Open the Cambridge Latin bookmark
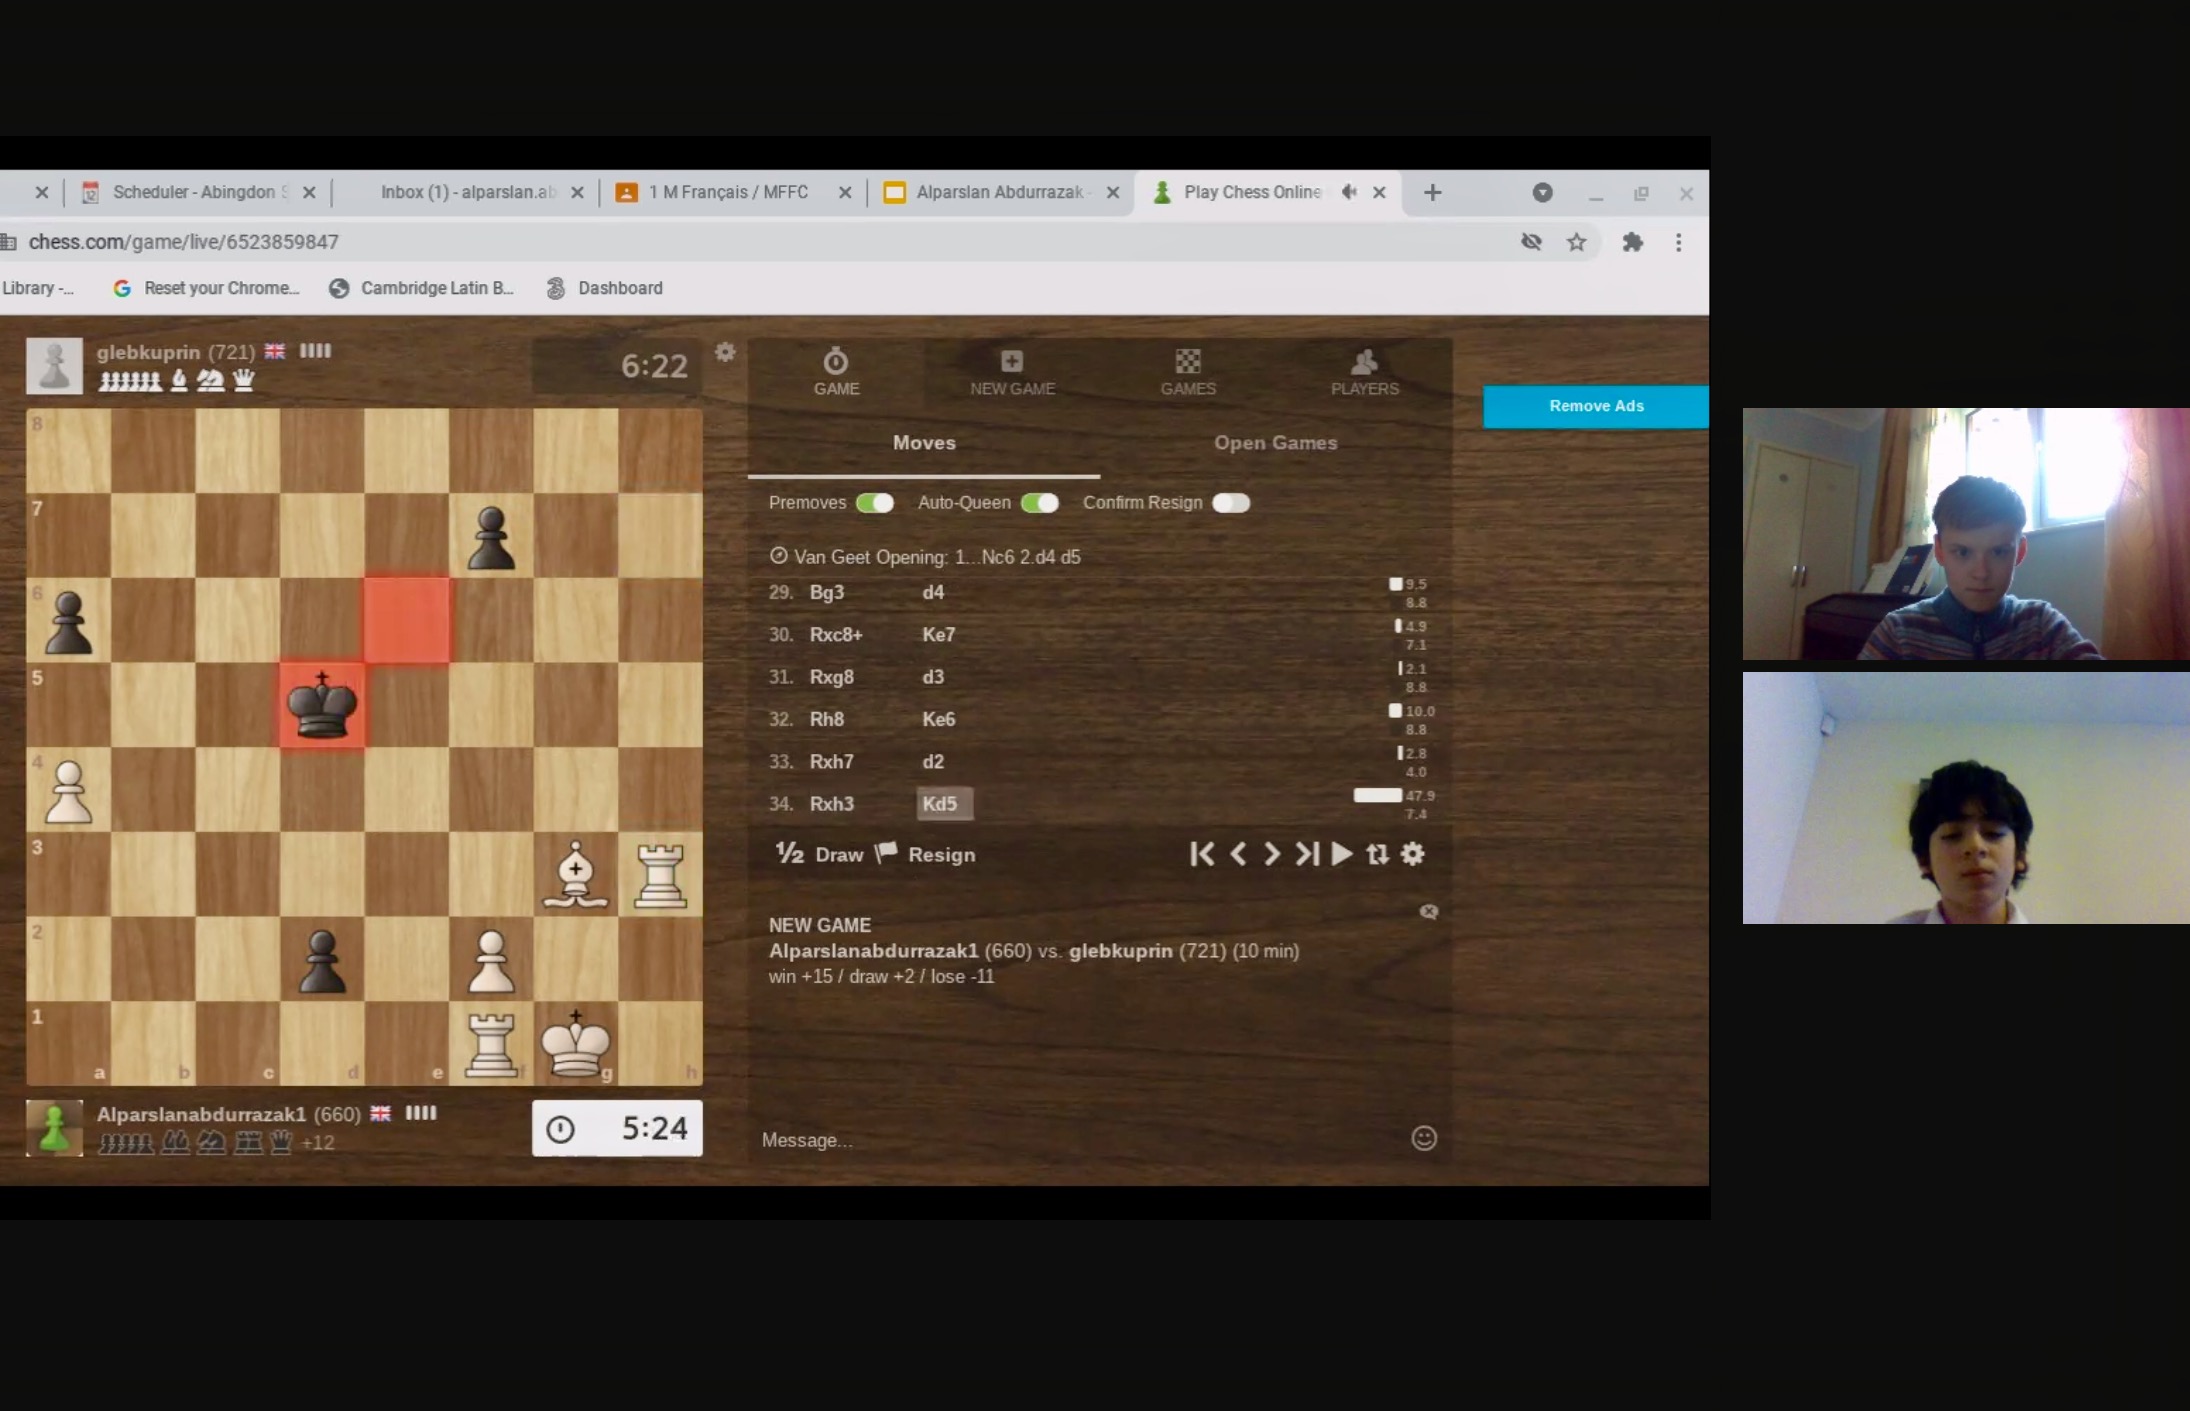 [x=421, y=288]
